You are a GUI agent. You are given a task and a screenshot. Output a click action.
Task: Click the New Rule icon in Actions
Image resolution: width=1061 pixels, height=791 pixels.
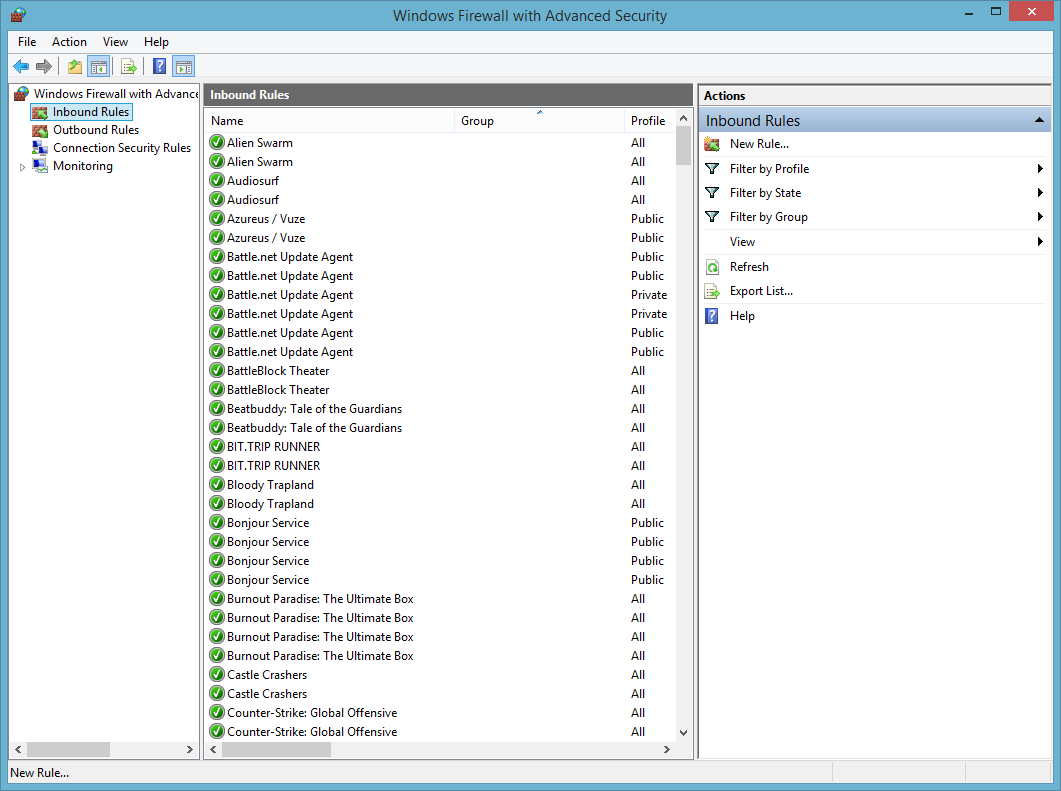(x=712, y=144)
